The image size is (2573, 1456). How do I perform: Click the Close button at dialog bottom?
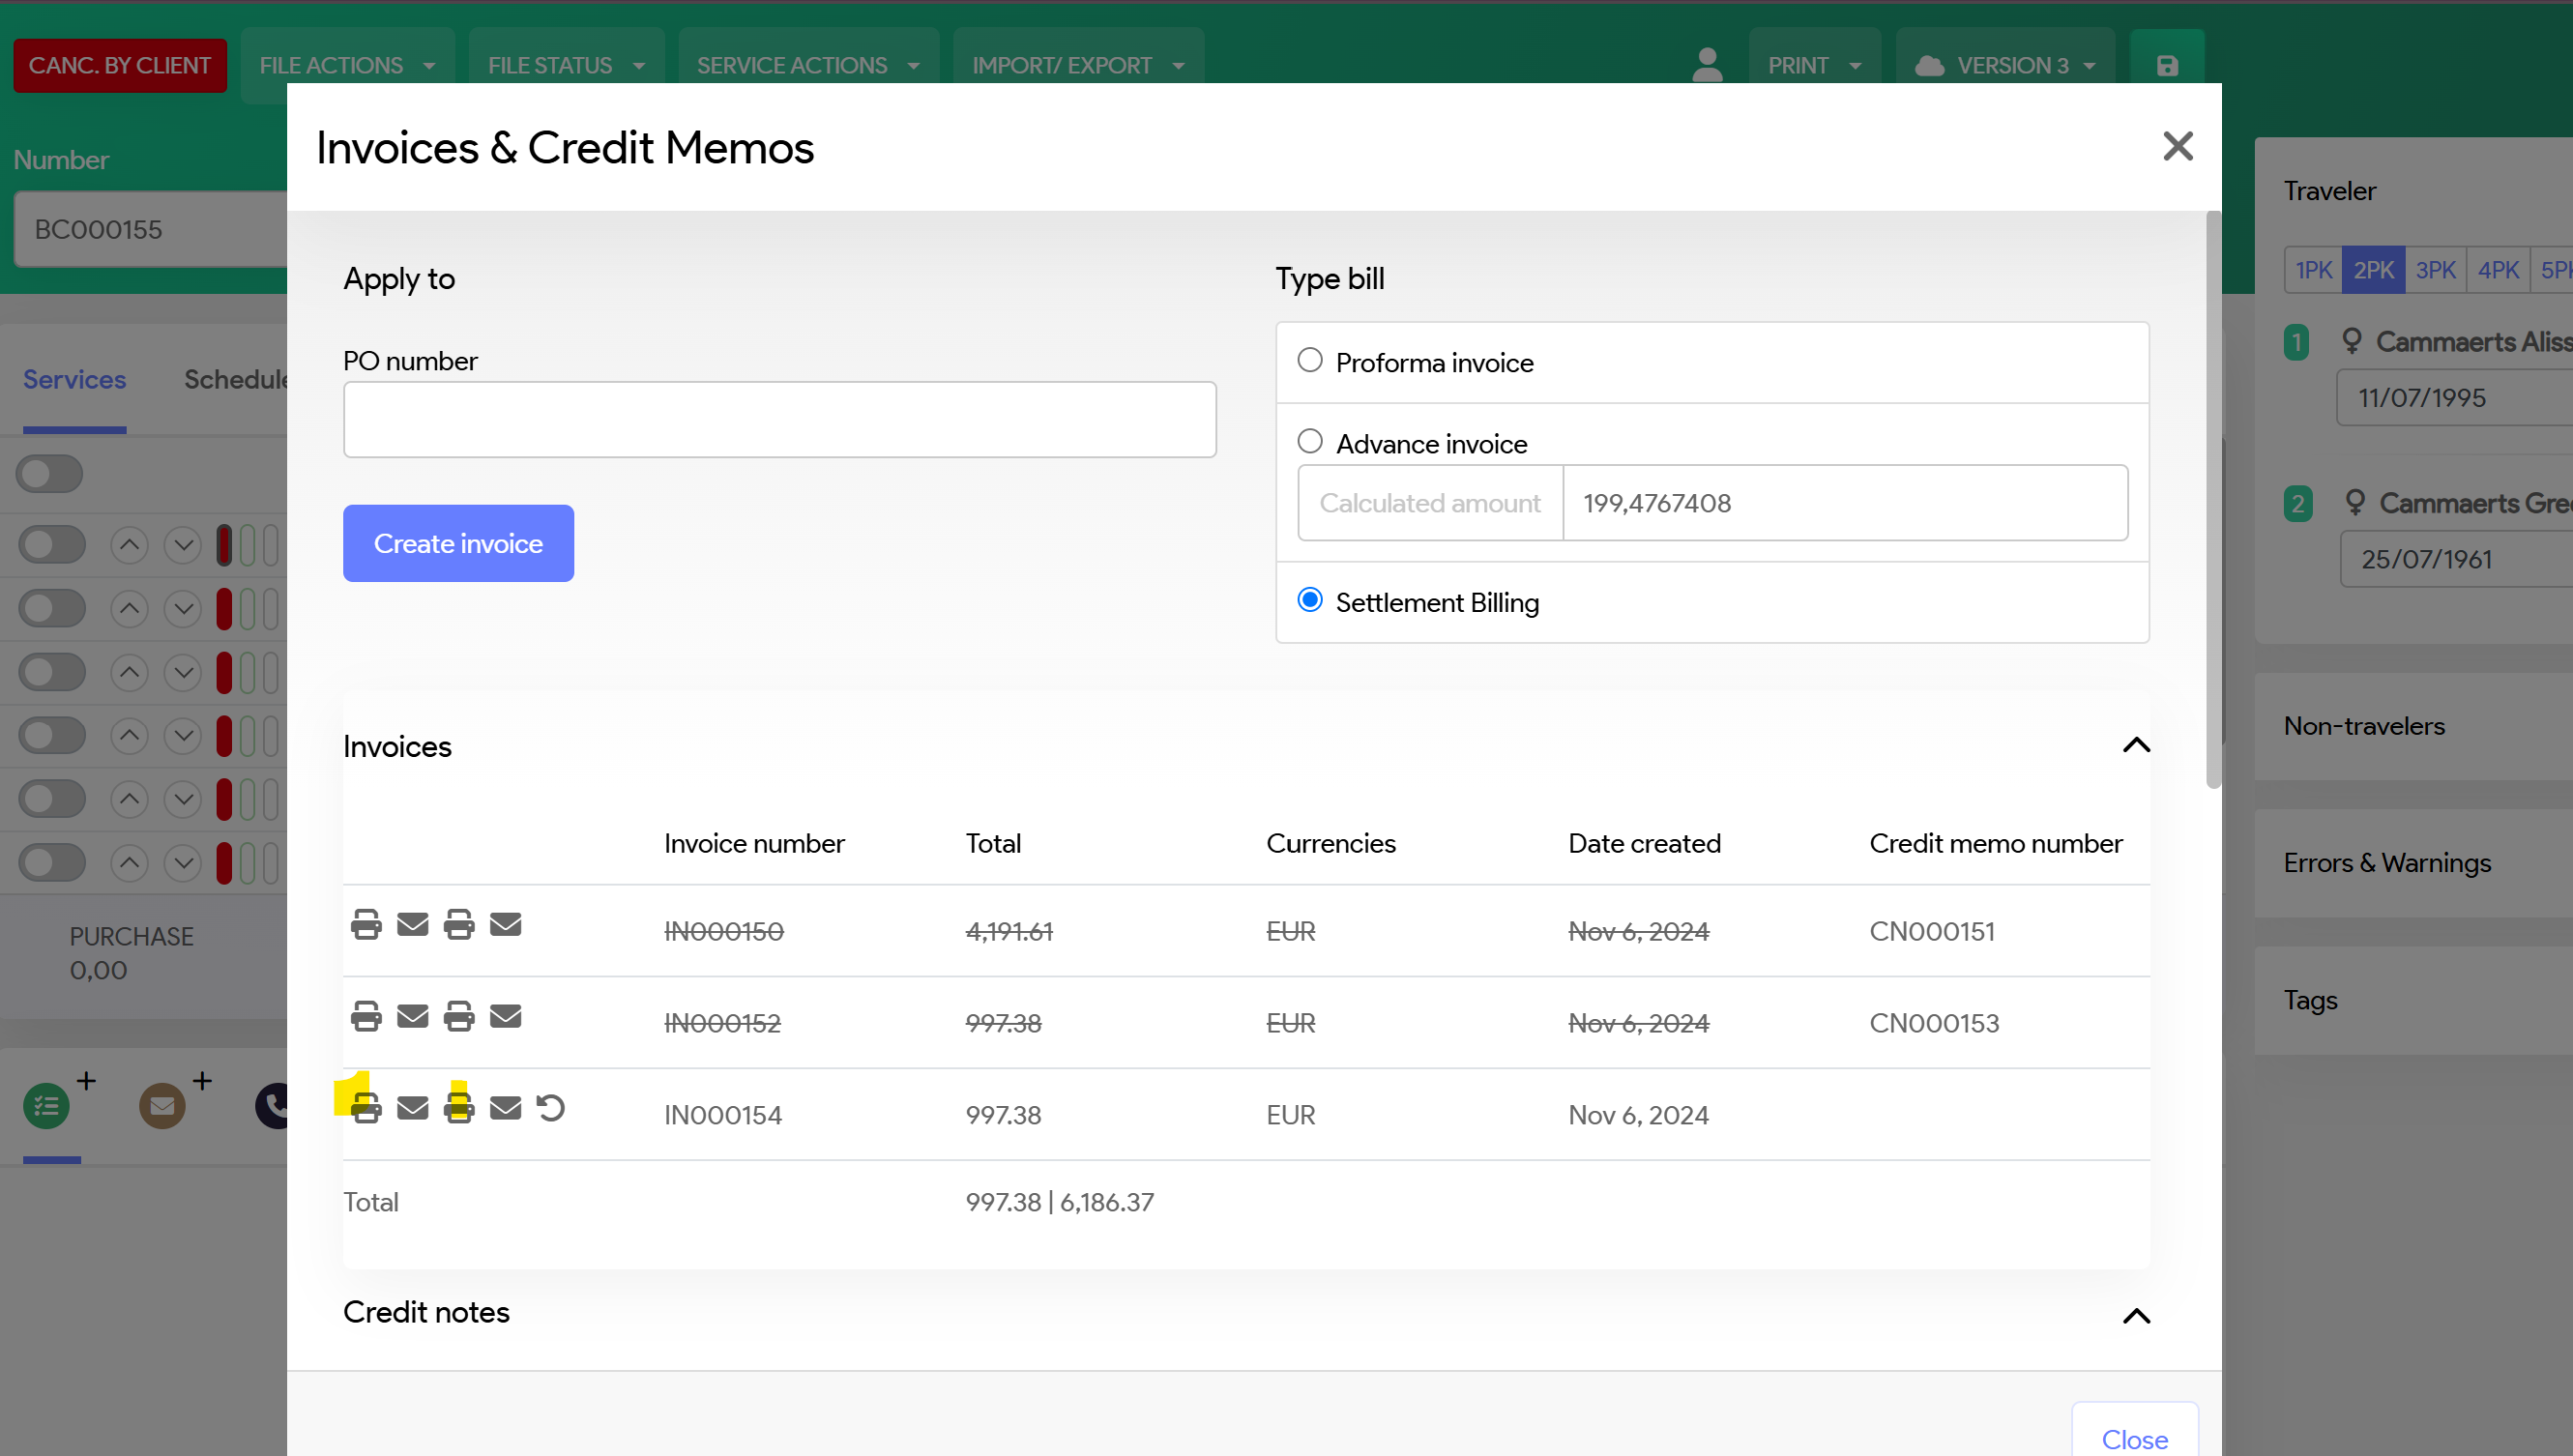click(2134, 1438)
